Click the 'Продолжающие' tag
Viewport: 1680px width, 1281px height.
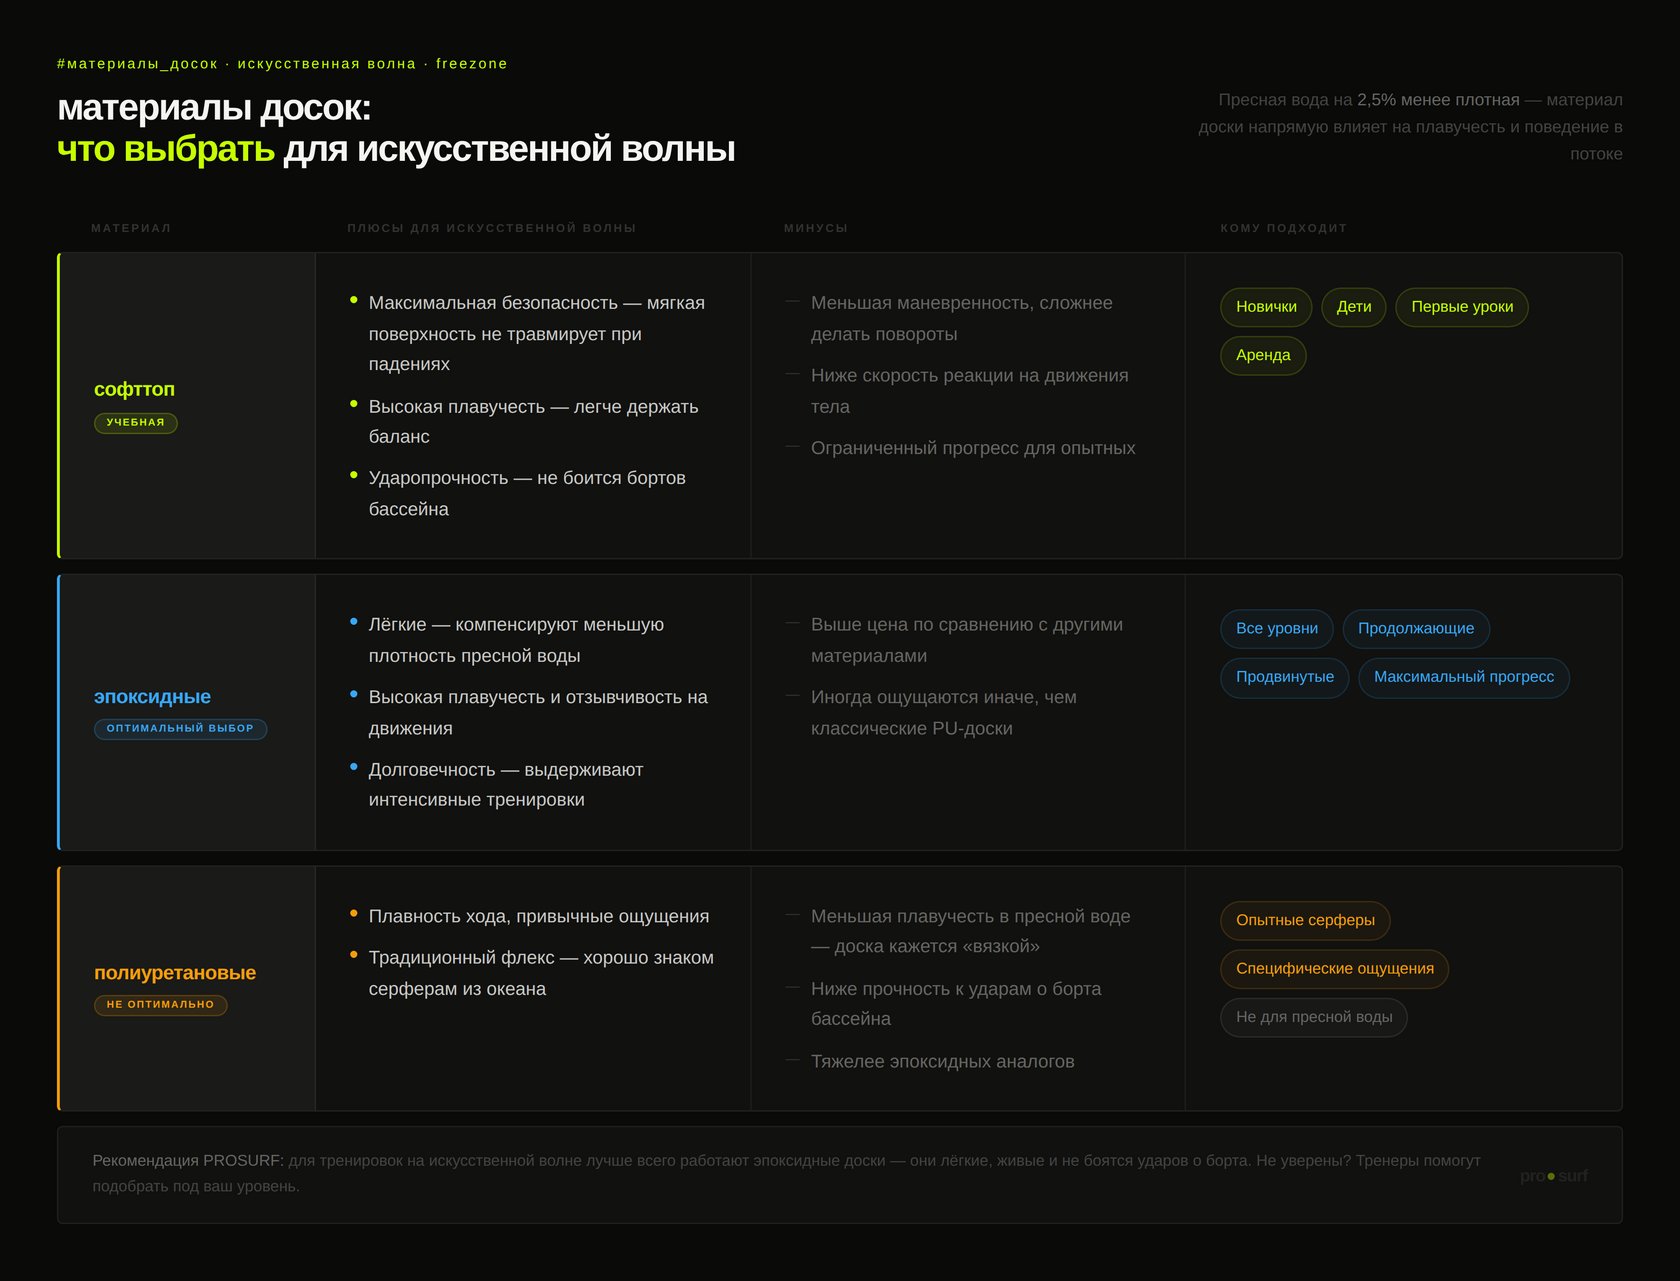click(x=1416, y=629)
